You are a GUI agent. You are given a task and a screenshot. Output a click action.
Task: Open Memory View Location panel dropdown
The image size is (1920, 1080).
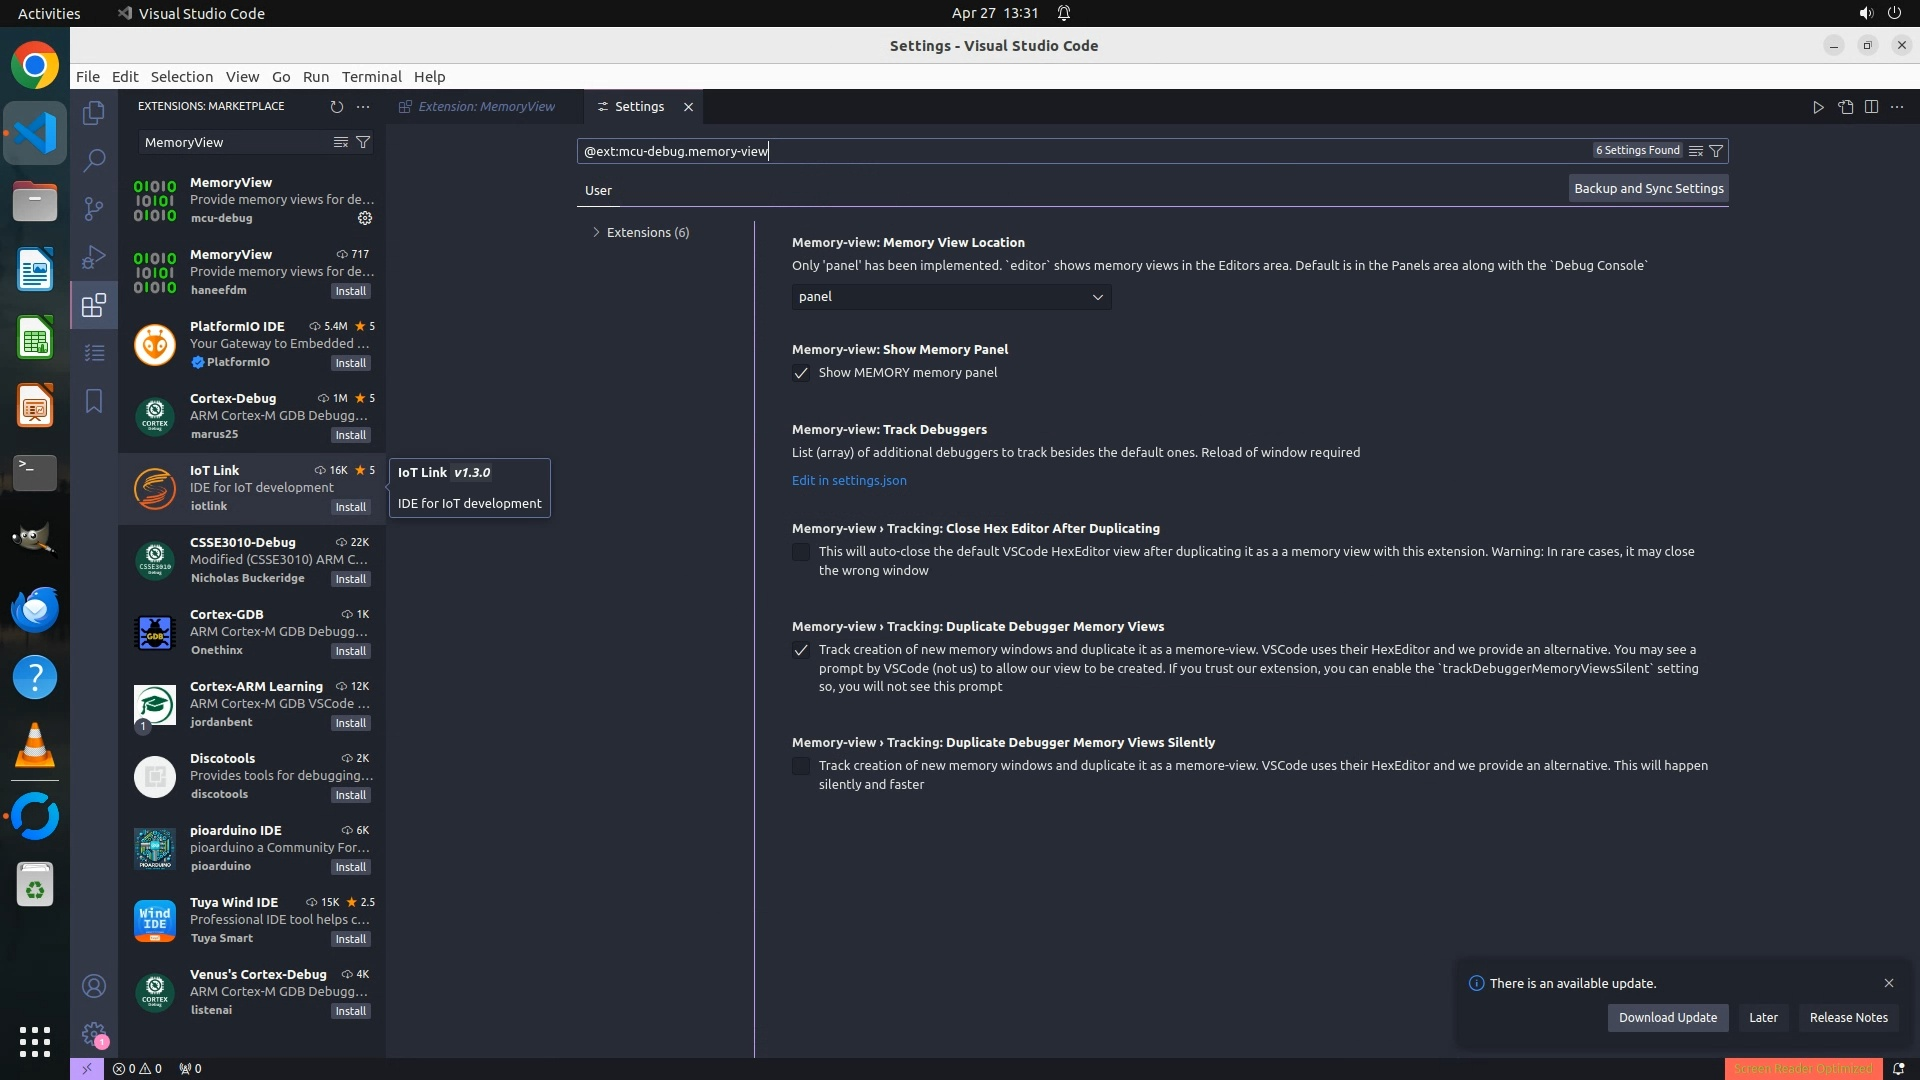pos(951,297)
